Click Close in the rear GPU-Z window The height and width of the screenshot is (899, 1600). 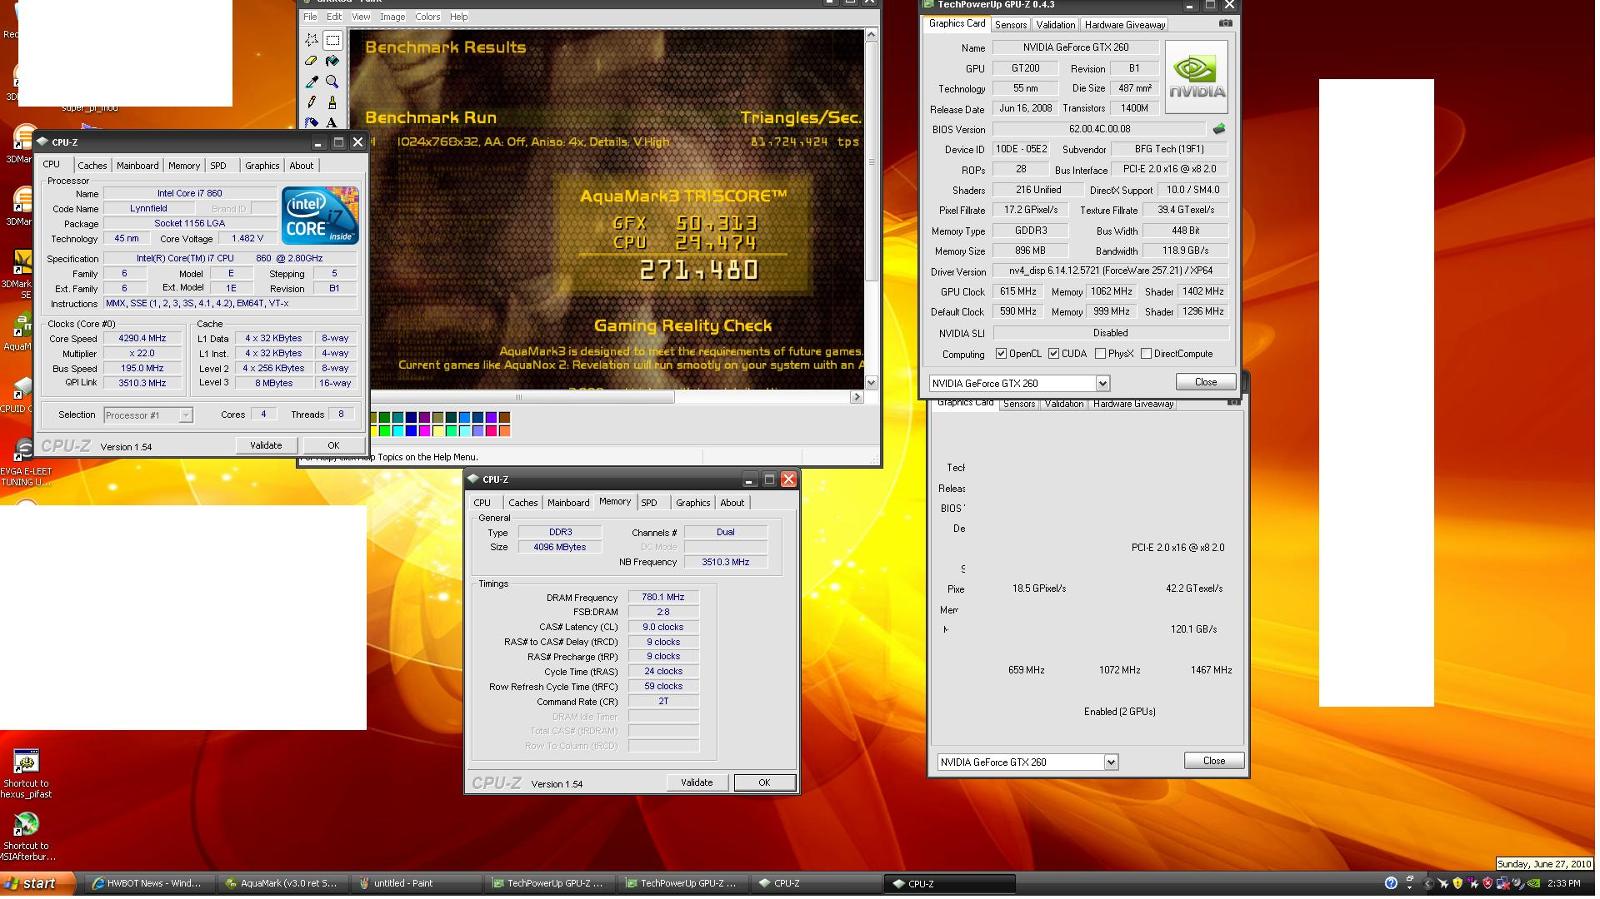point(1214,761)
